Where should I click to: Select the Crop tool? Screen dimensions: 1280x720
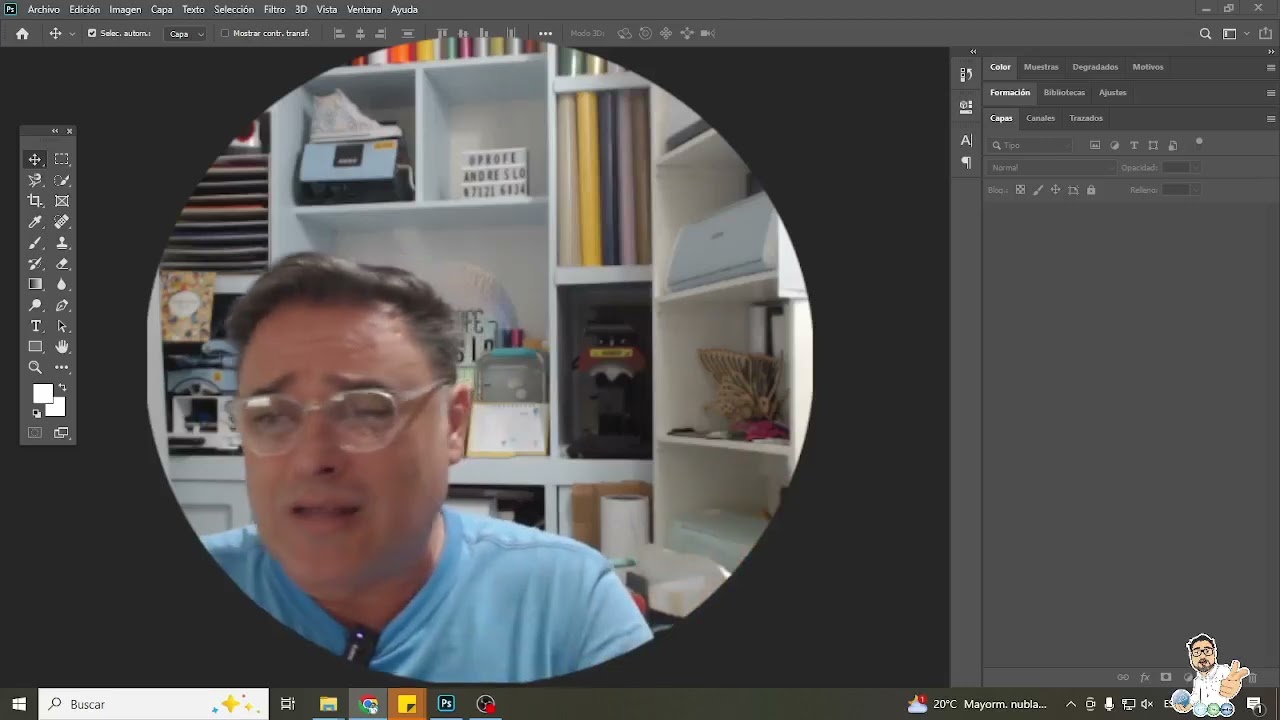pyautogui.click(x=35, y=201)
